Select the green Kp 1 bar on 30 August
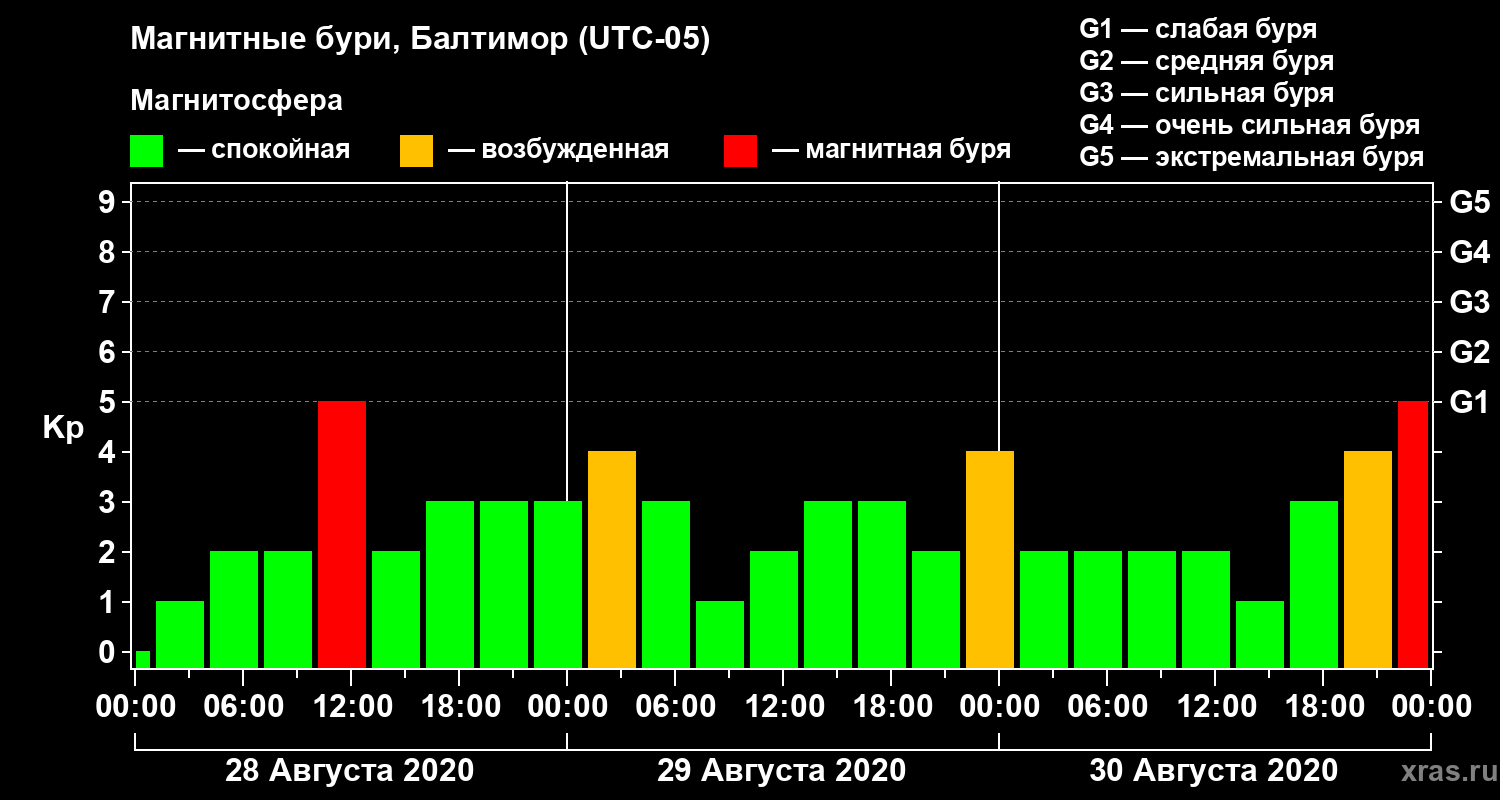 tap(1260, 635)
